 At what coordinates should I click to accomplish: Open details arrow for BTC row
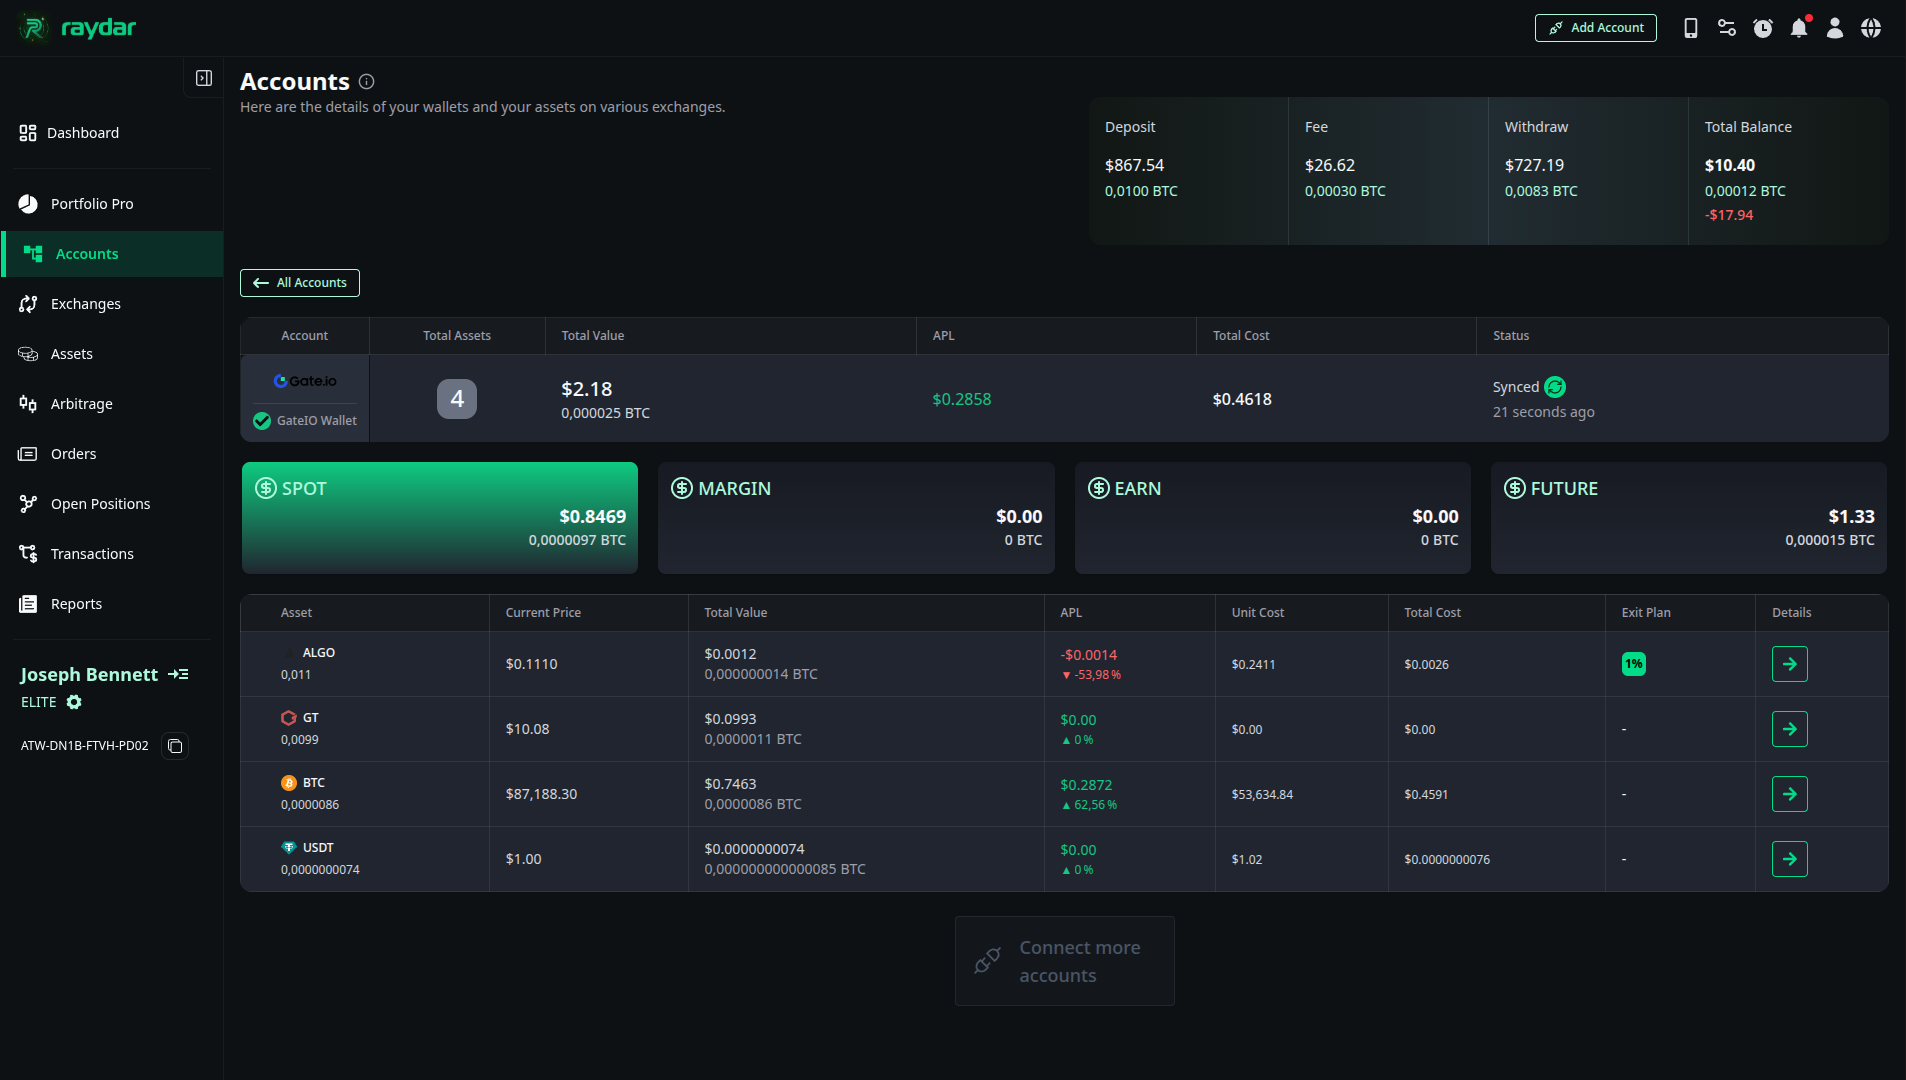coord(1789,794)
